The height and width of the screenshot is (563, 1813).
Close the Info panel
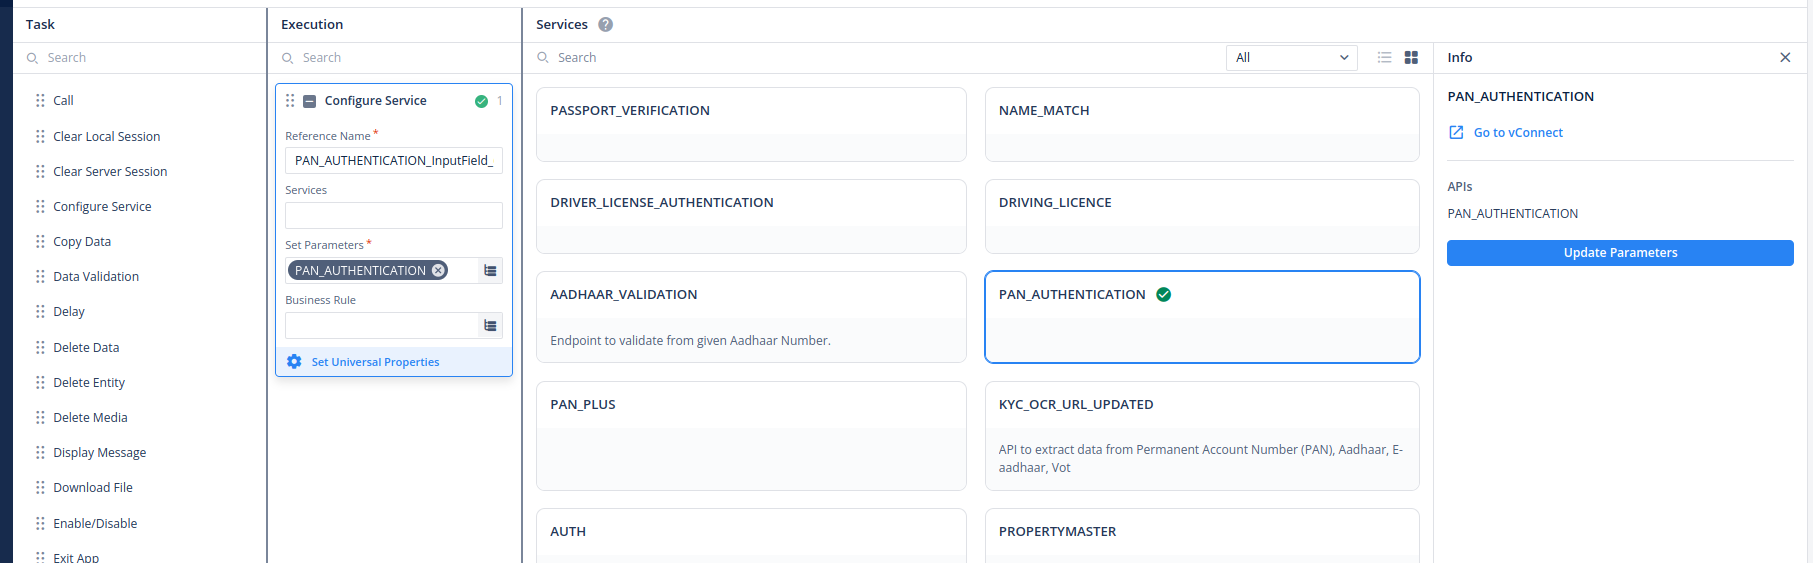click(x=1785, y=58)
